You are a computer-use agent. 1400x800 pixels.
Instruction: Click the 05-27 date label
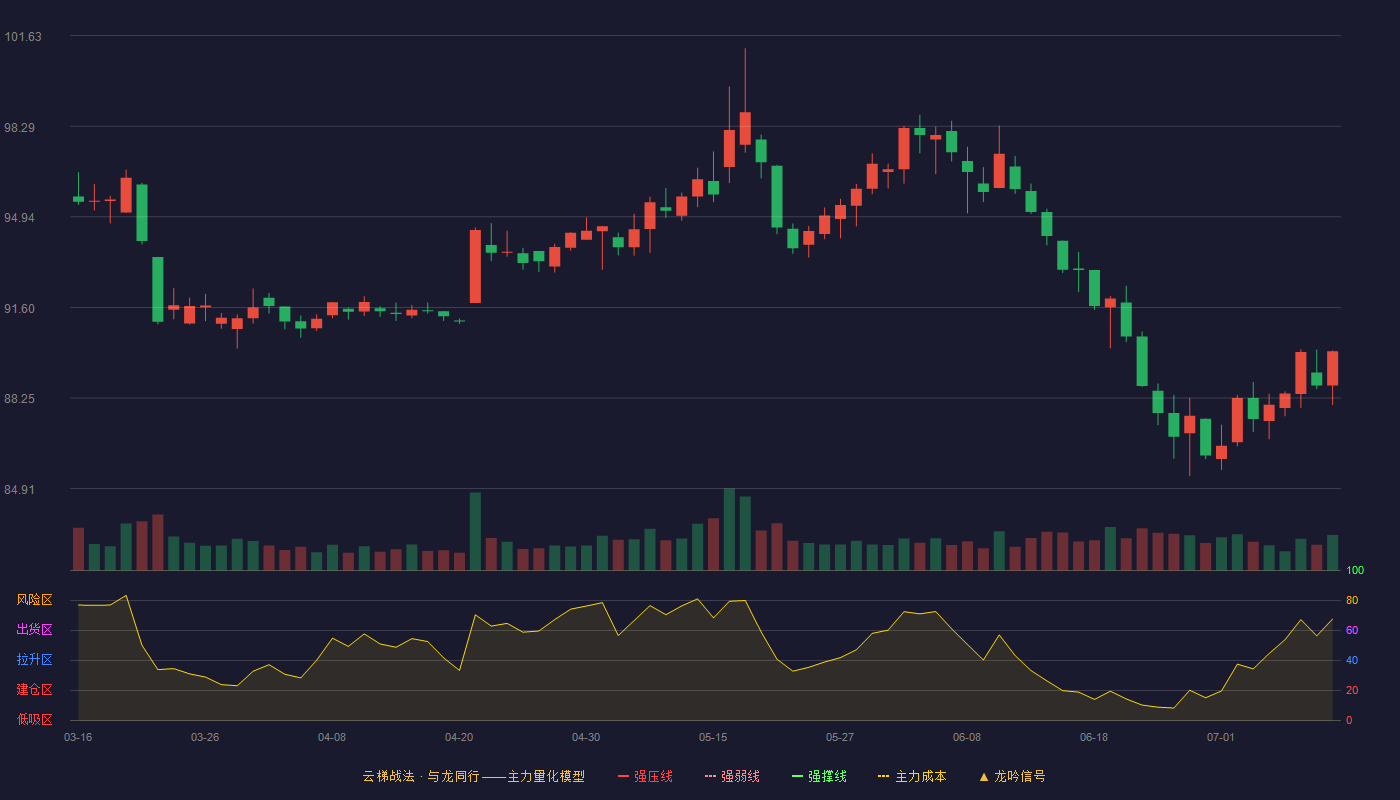coord(840,737)
